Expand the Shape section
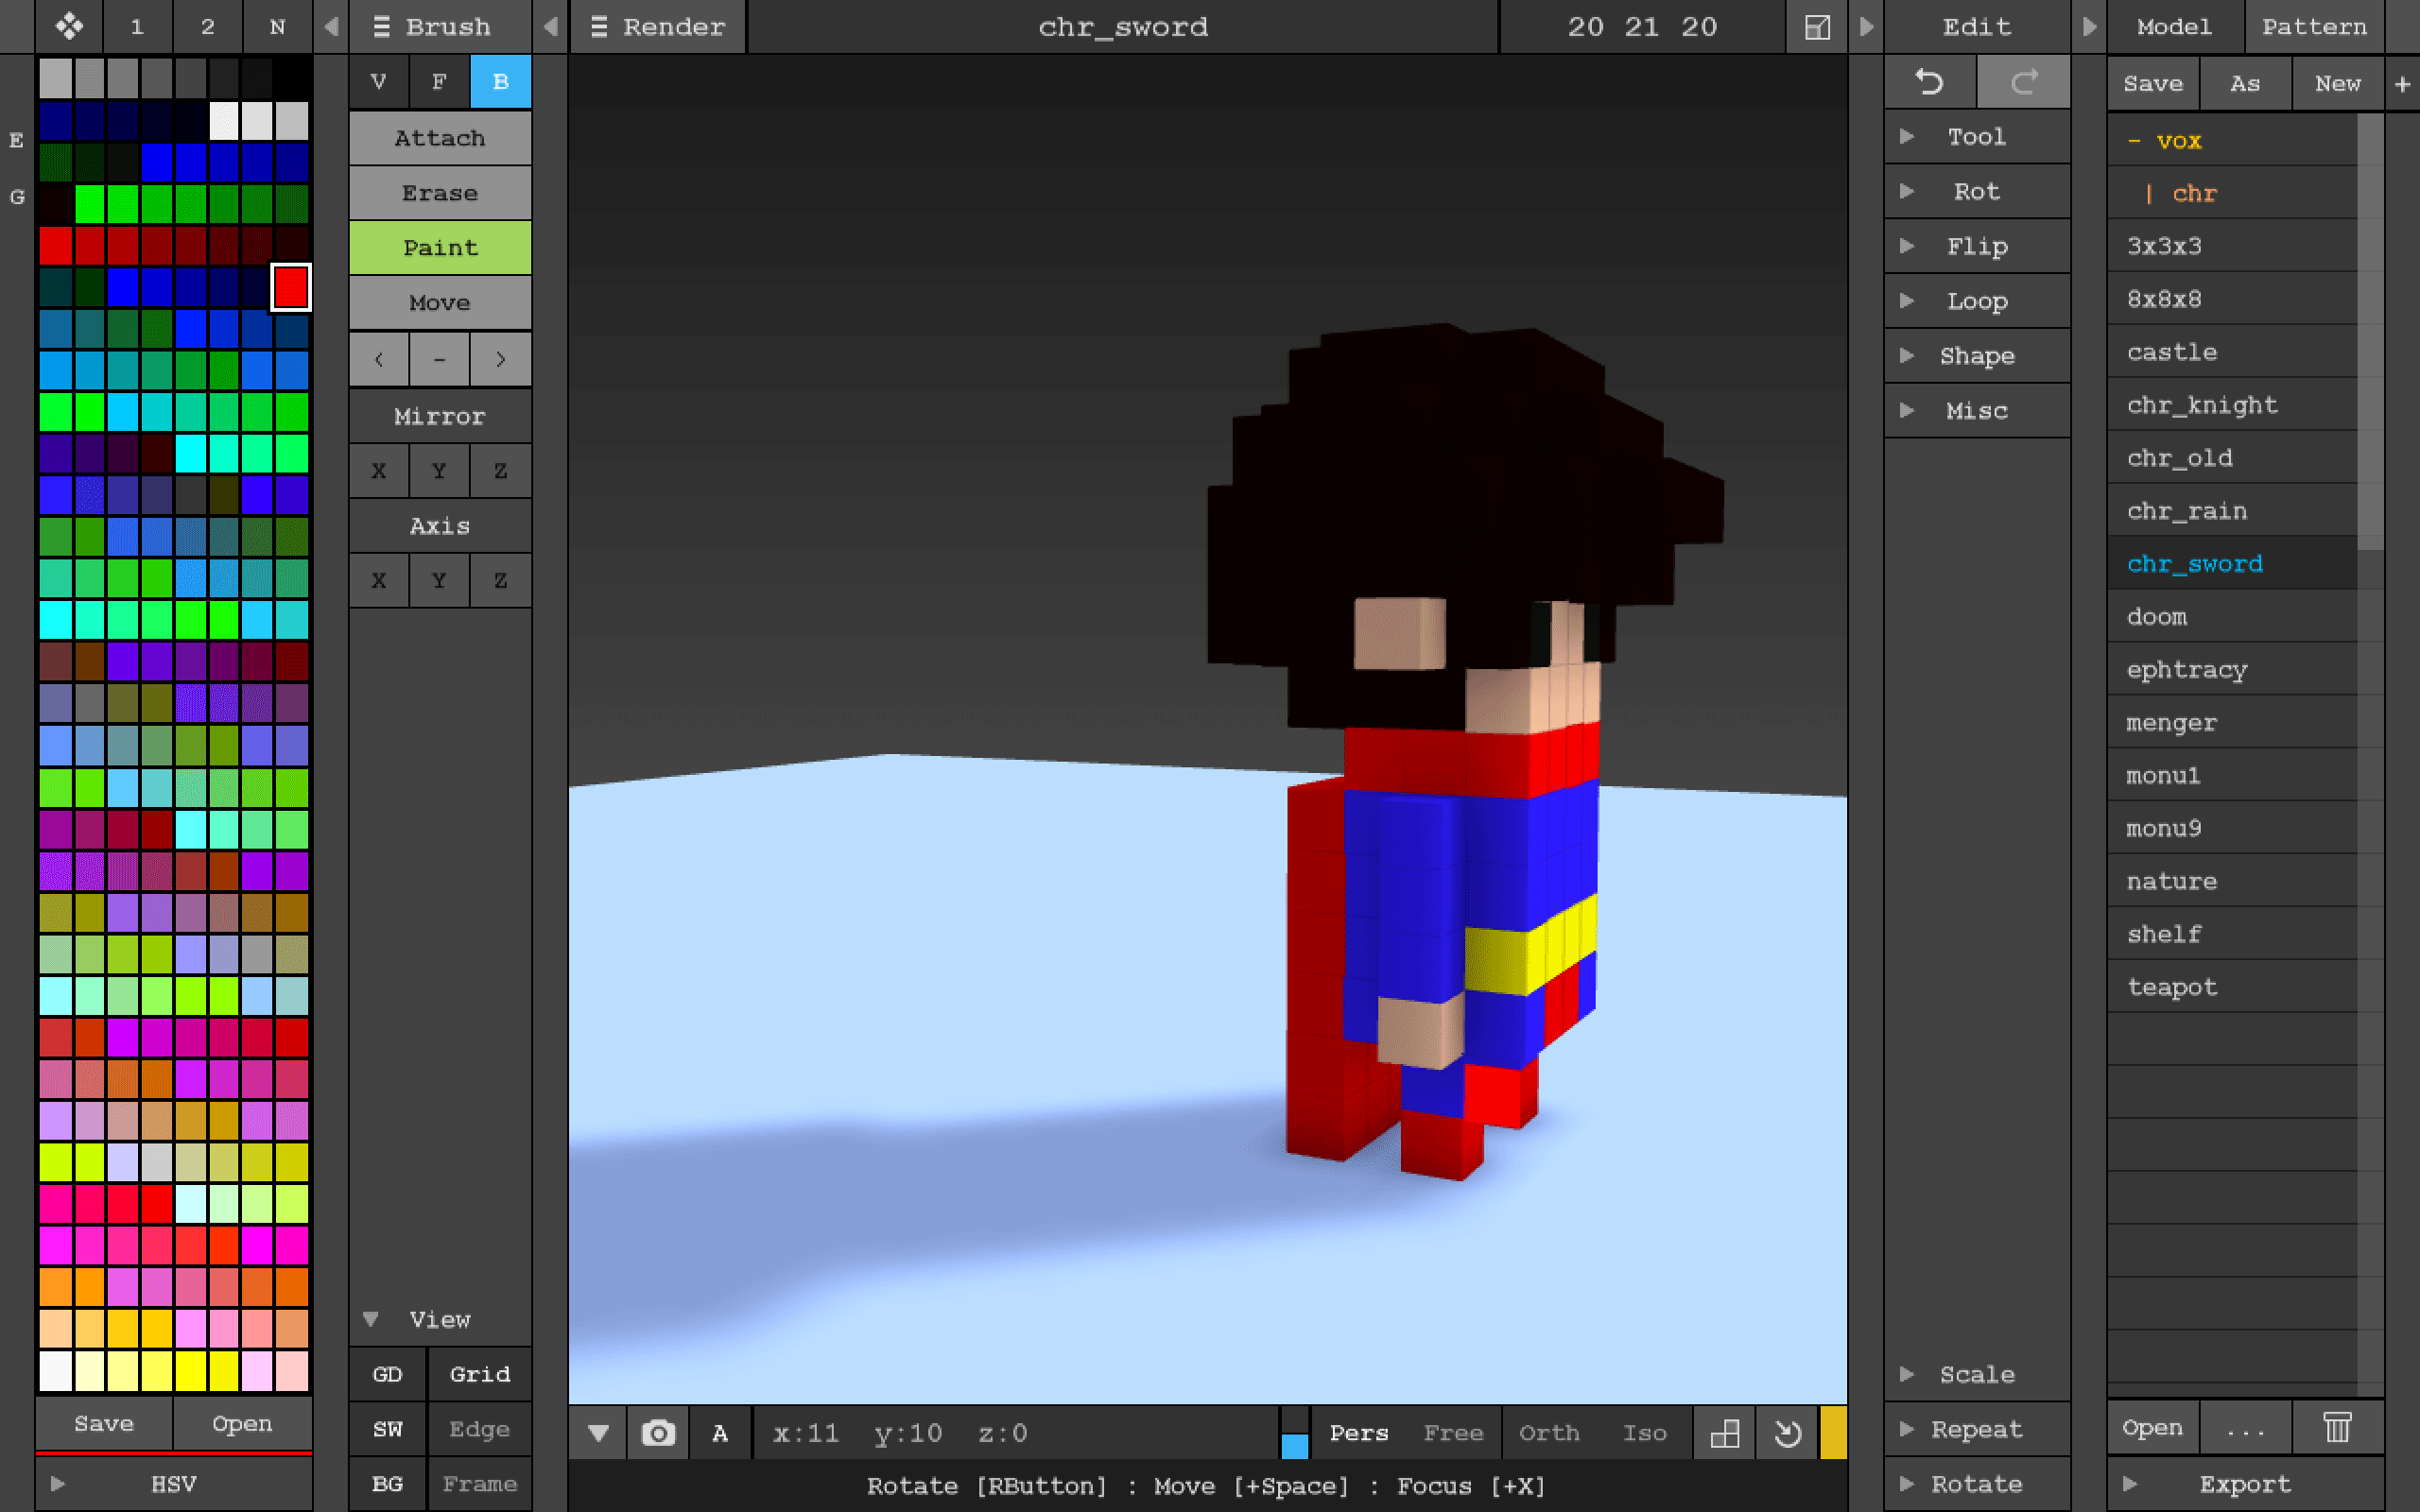Screen dimensions: 2420x1512 pos(1977,356)
